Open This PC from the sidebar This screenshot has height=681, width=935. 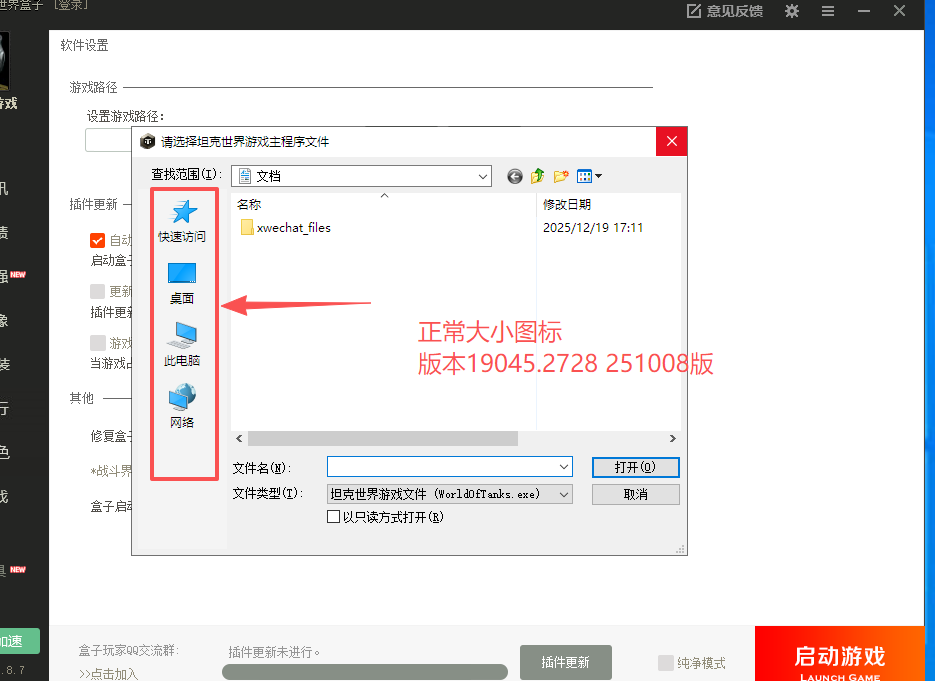182,336
